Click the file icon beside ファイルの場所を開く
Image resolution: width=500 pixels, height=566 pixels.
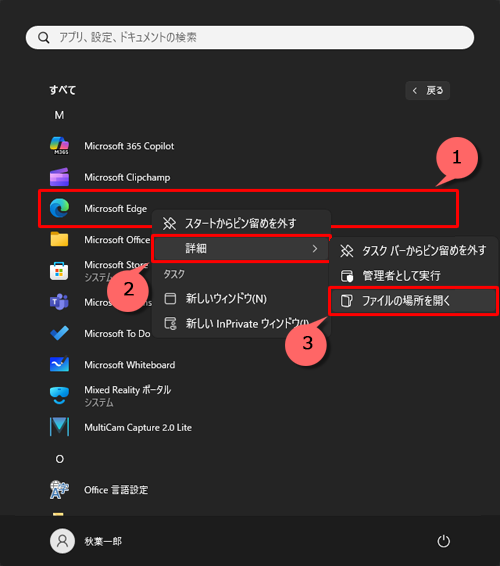(347, 301)
